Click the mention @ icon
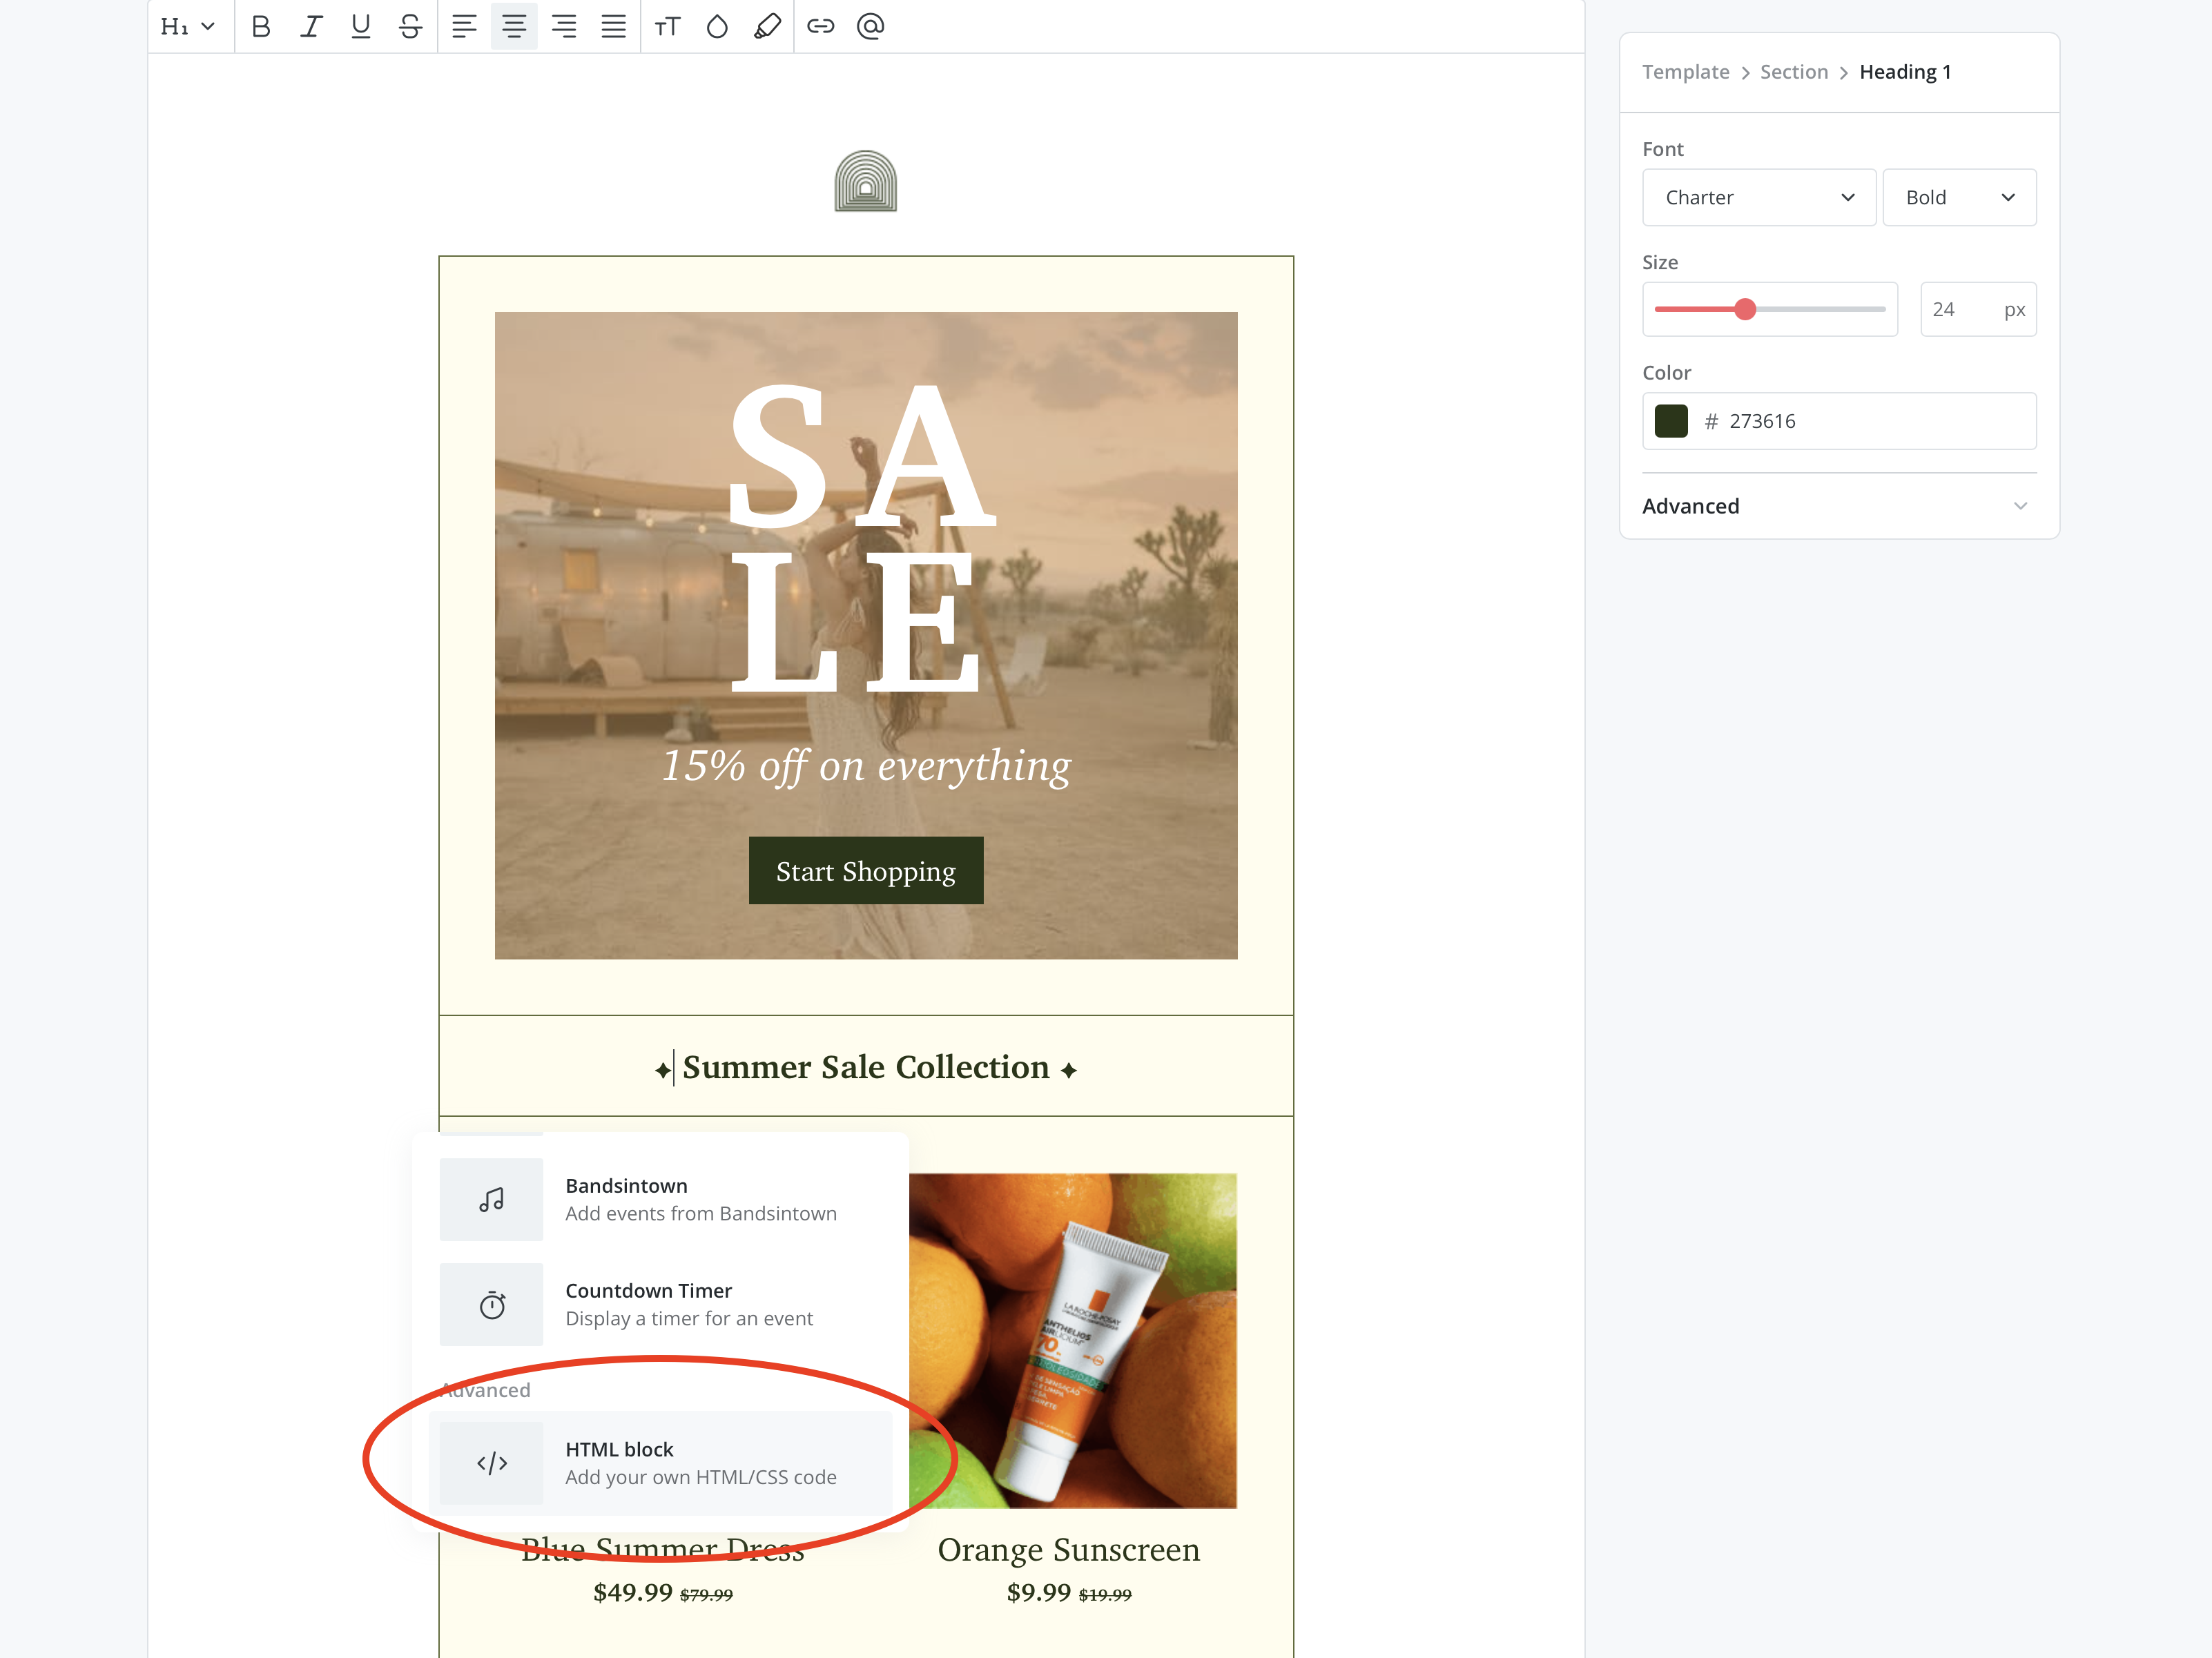Image resolution: width=2212 pixels, height=1658 pixels. [870, 27]
